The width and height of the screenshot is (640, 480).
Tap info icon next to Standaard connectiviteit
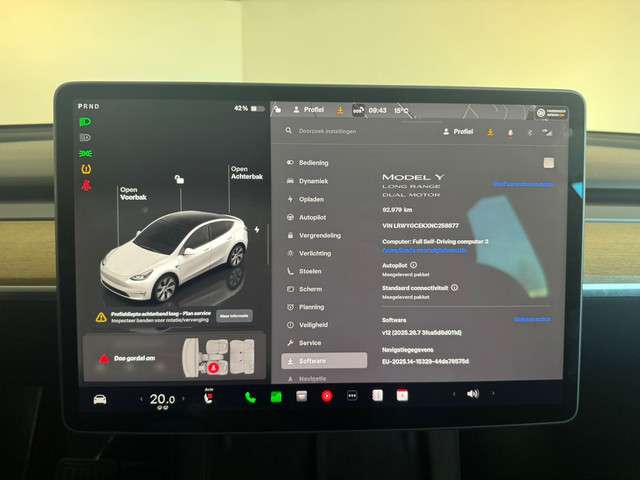coord(454,287)
